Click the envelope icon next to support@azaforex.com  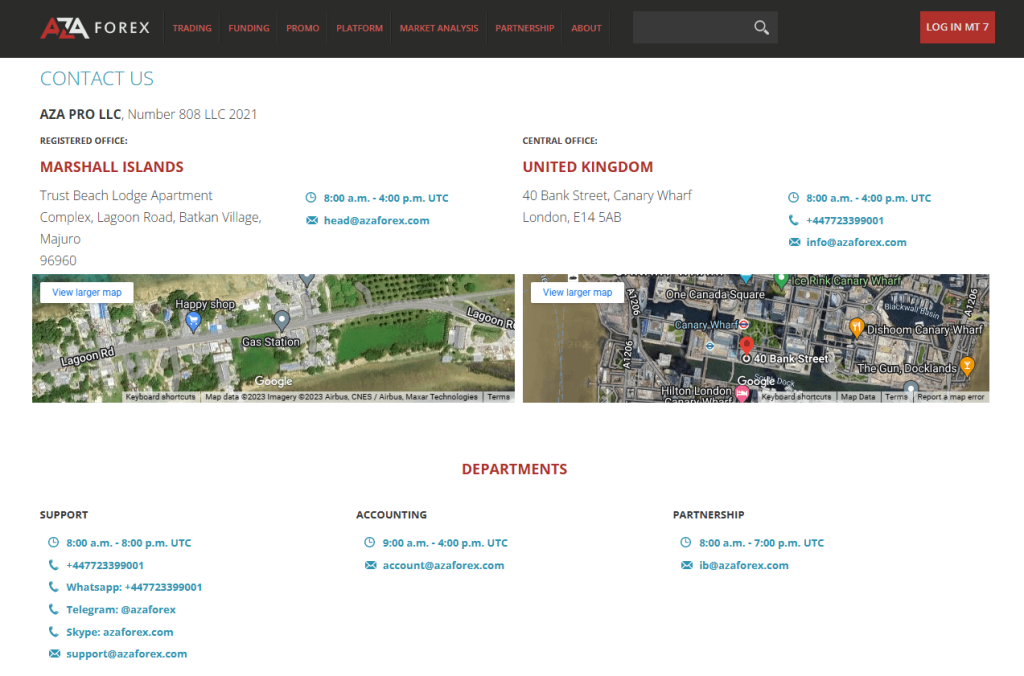tap(54, 653)
